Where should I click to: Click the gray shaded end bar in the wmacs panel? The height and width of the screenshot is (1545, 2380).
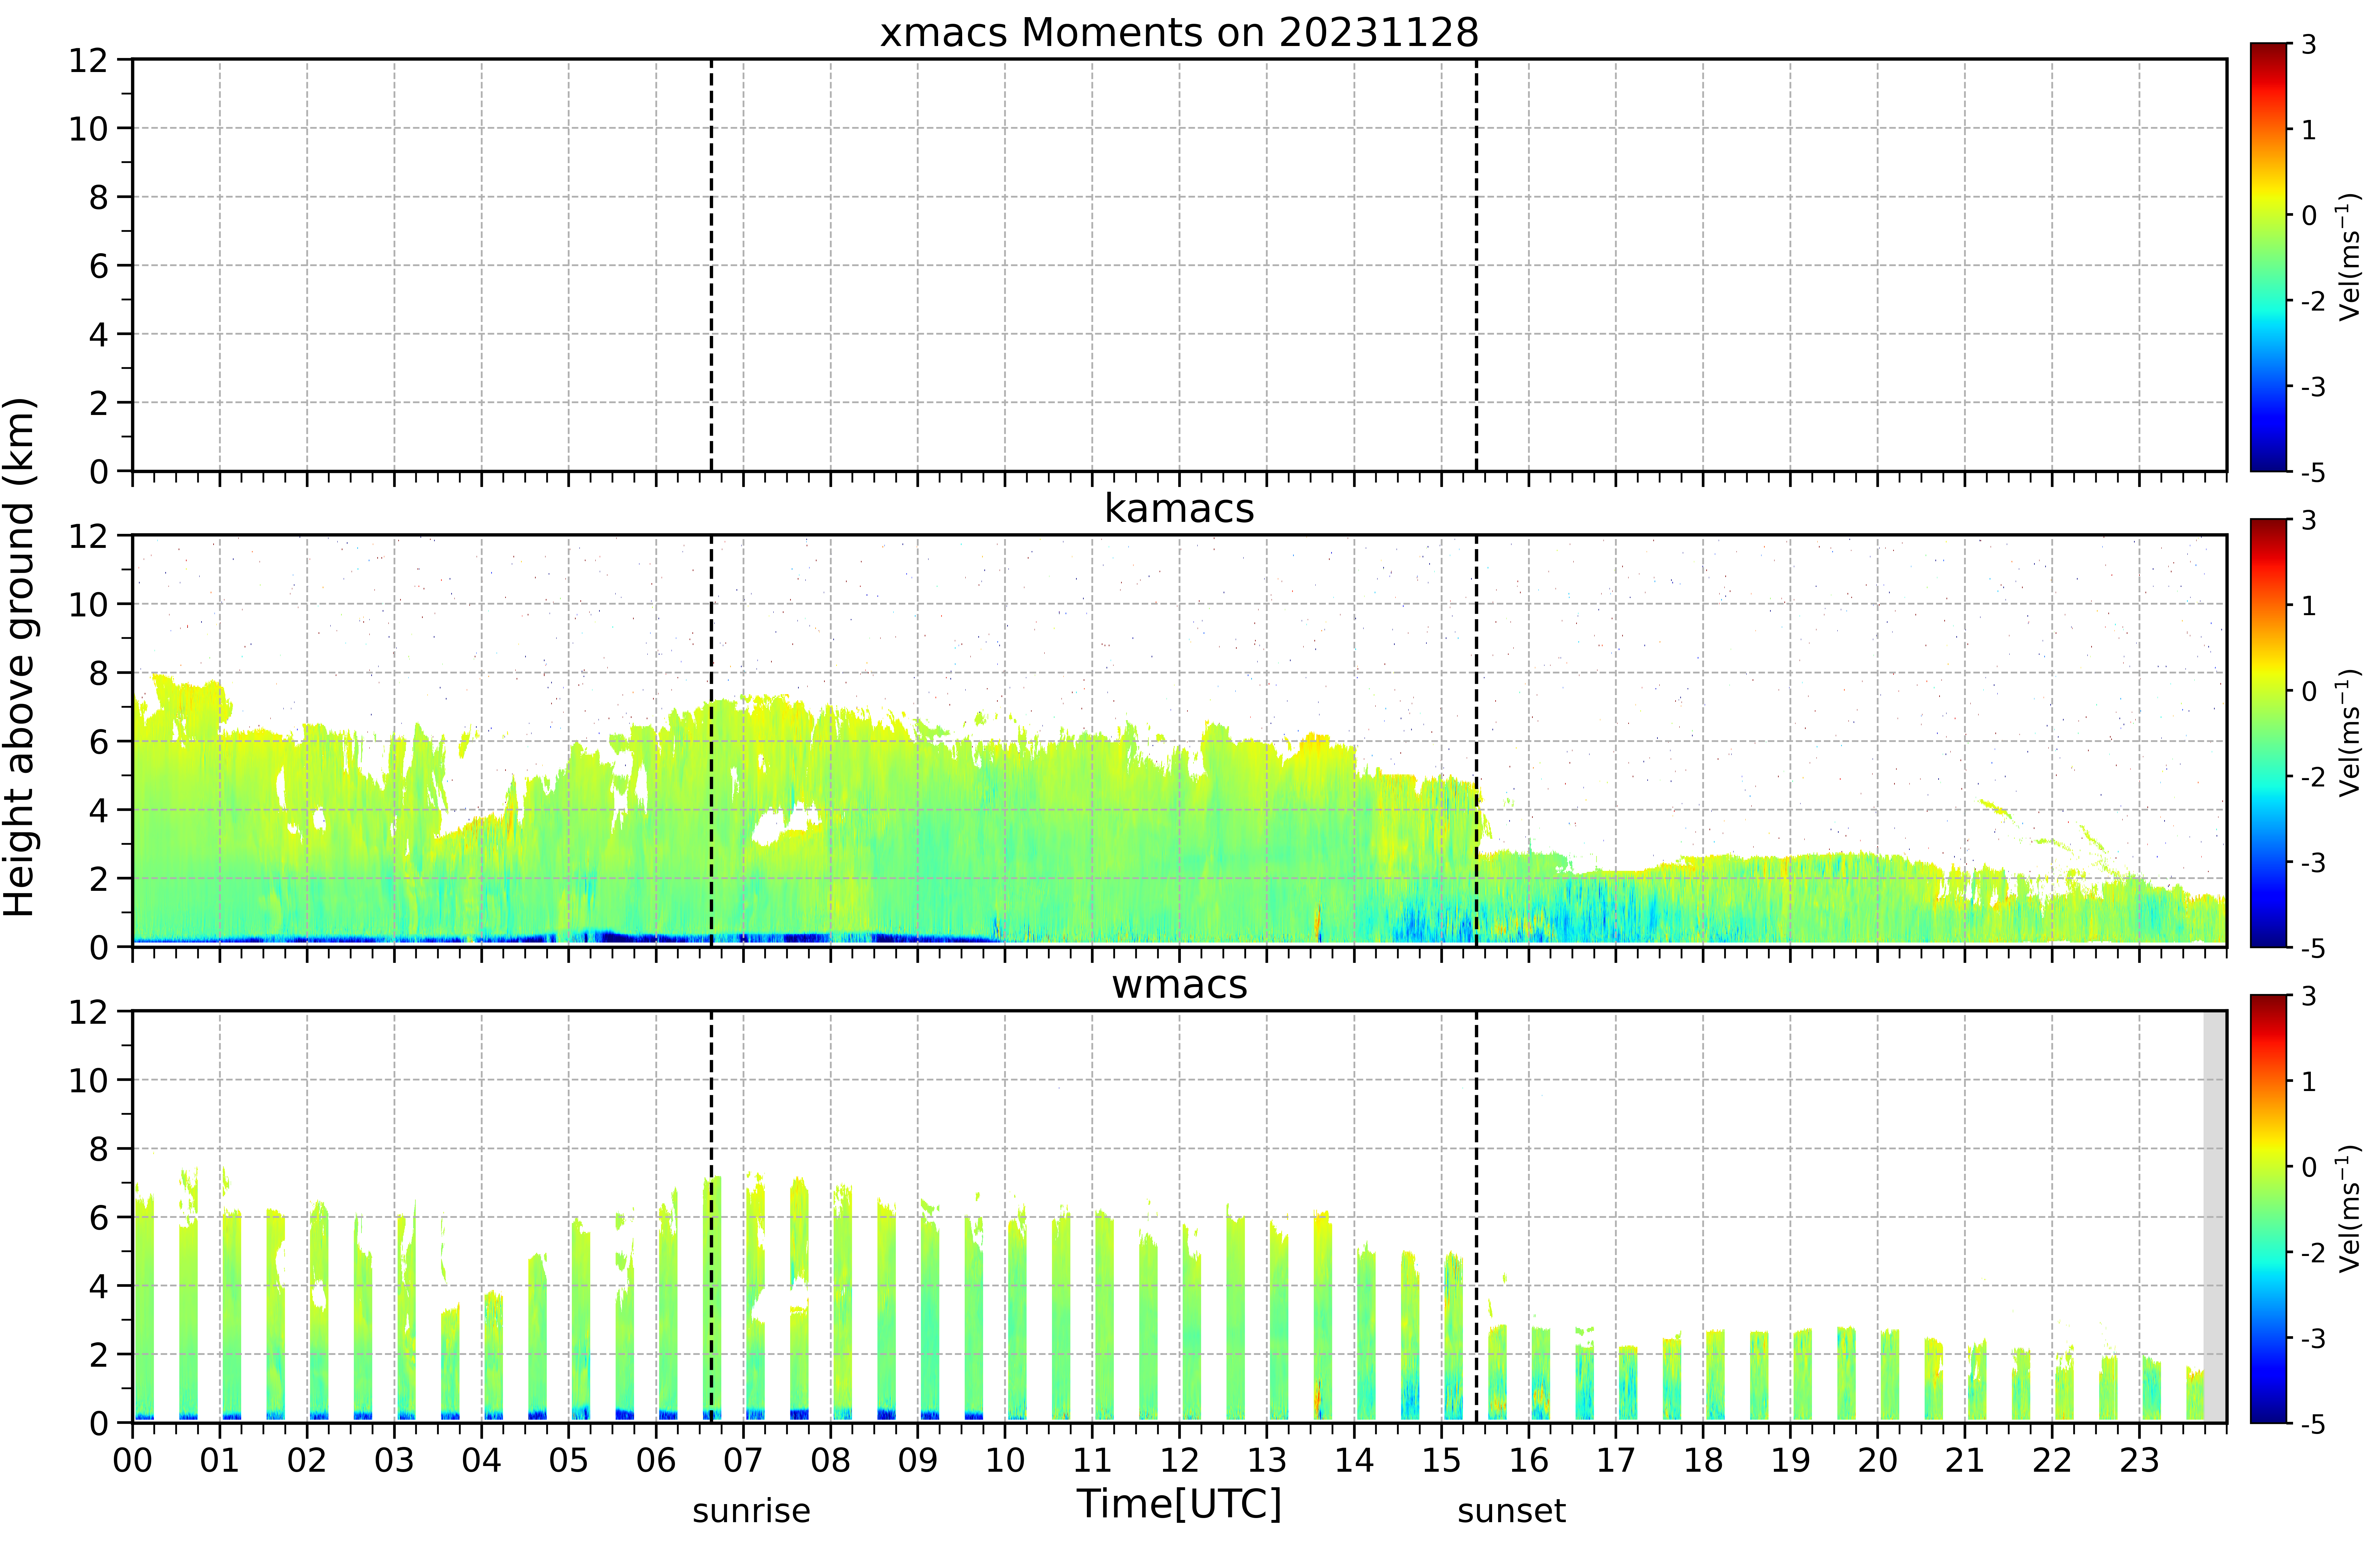click(2215, 1217)
